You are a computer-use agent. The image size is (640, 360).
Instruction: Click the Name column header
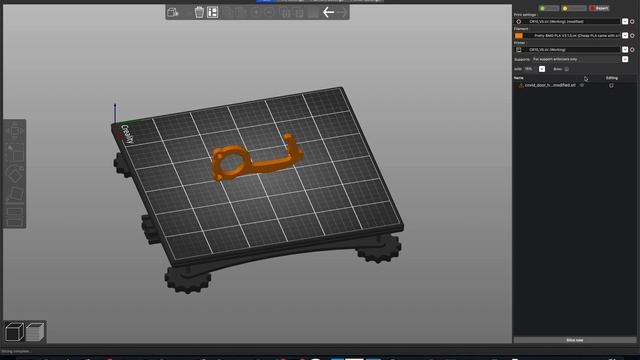point(518,78)
